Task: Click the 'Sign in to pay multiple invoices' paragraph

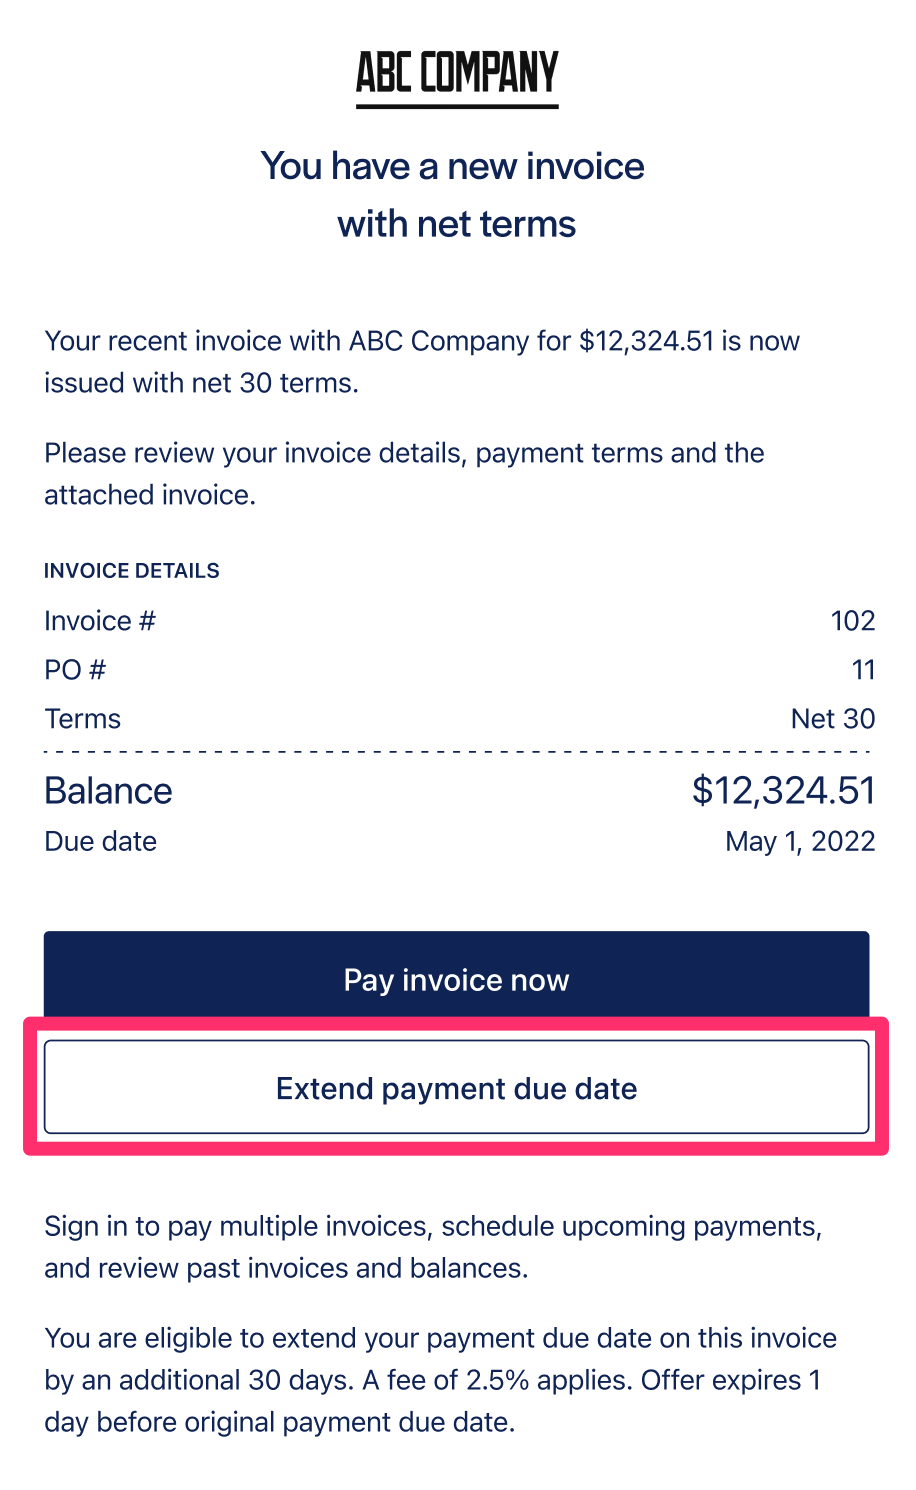Action: pyautogui.click(x=433, y=1247)
